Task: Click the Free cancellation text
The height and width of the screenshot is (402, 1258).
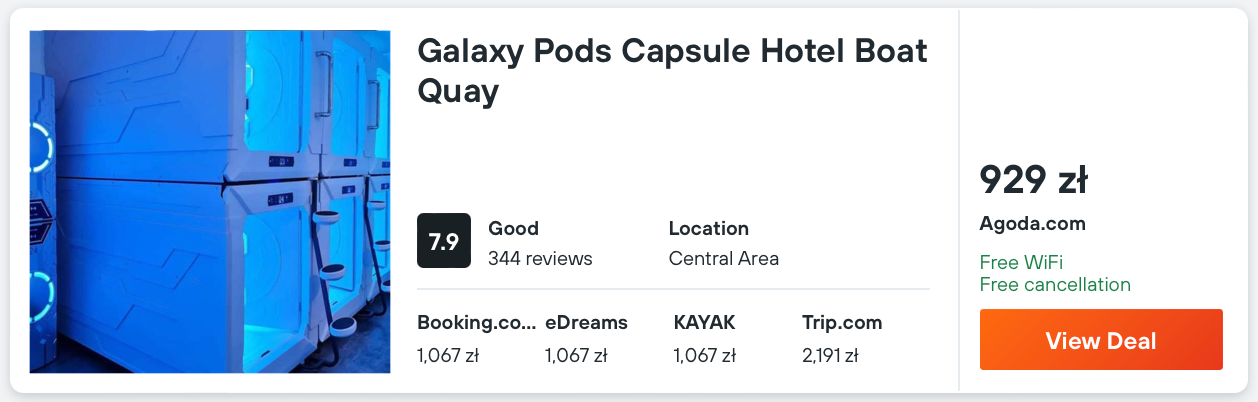Action: [1055, 284]
